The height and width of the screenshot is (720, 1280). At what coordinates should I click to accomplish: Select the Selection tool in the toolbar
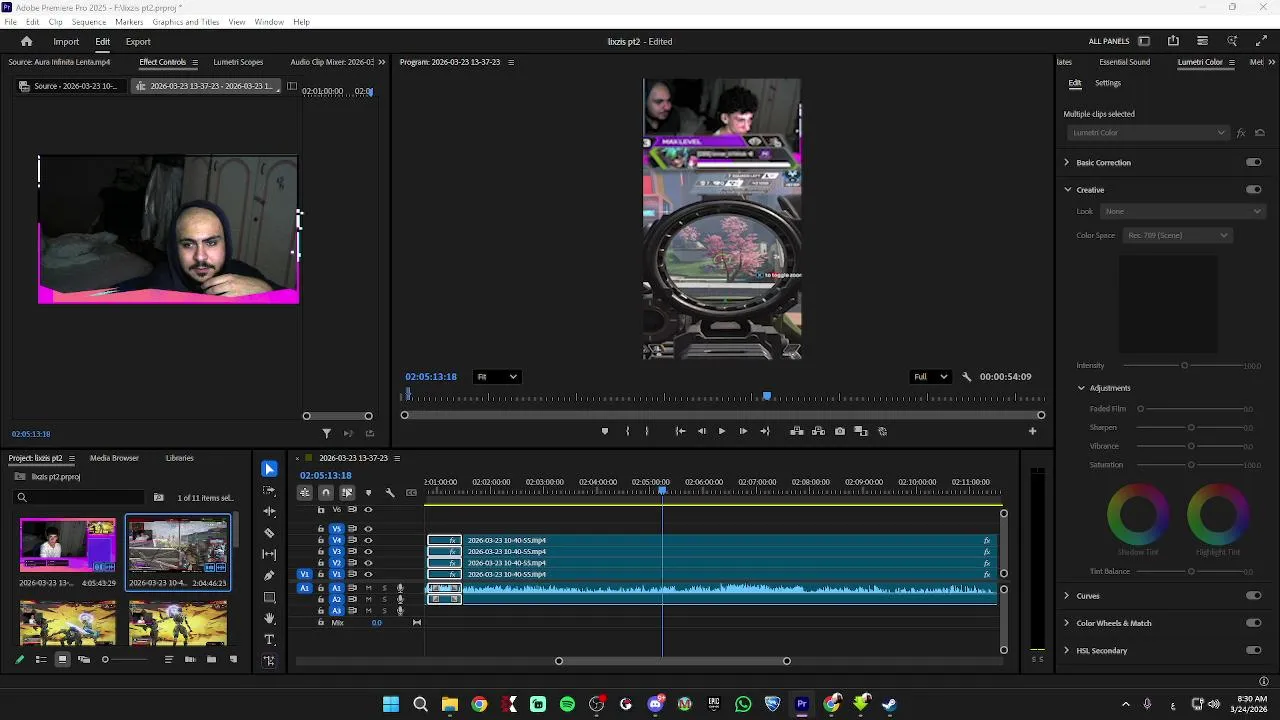(x=269, y=469)
